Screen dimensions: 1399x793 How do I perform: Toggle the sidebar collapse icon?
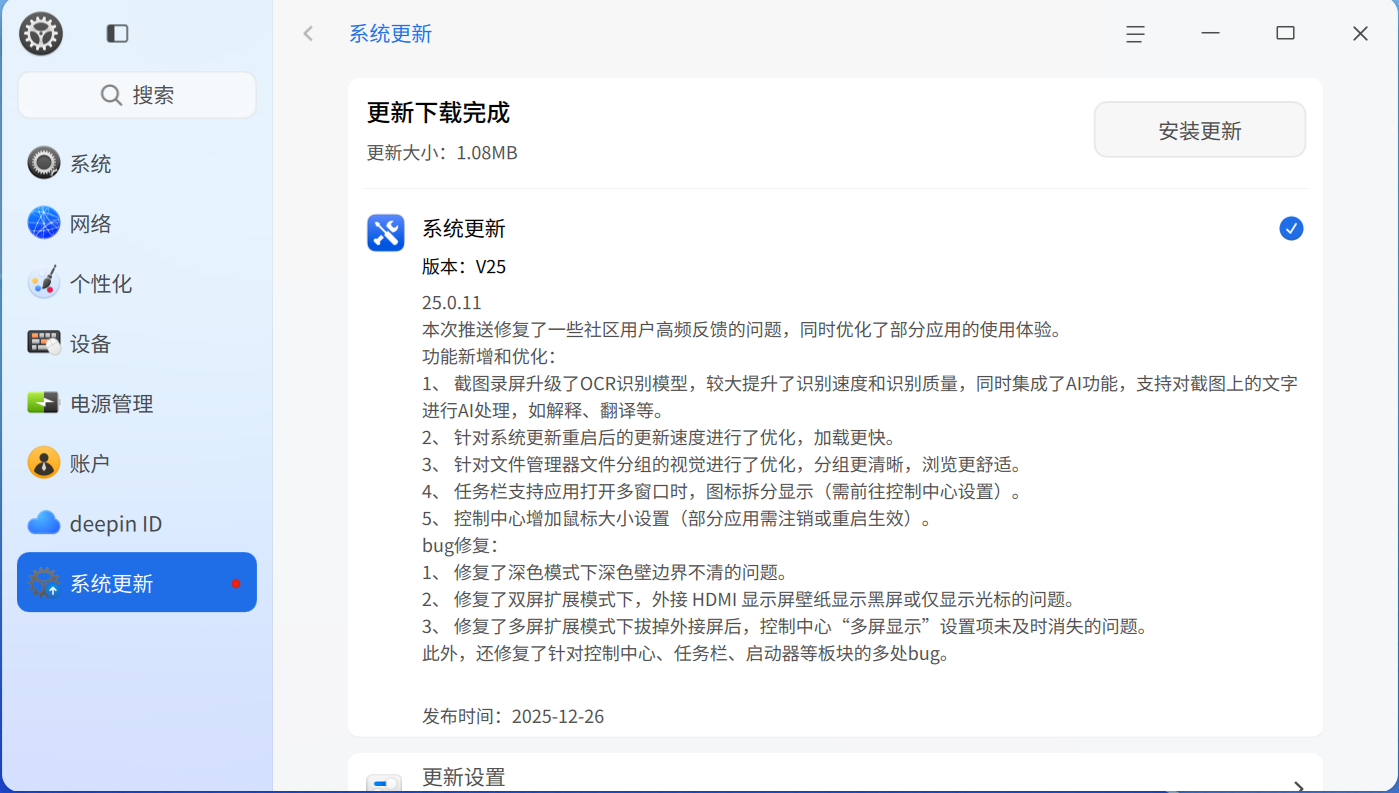click(x=118, y=34)
